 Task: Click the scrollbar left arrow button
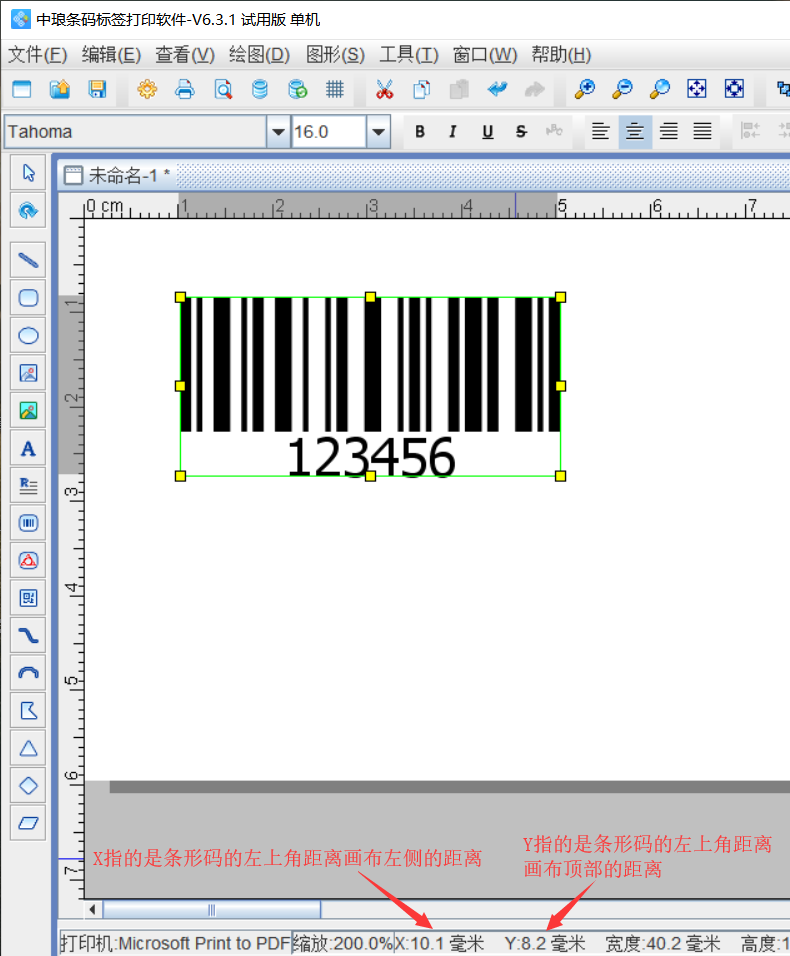pos(93,910)
